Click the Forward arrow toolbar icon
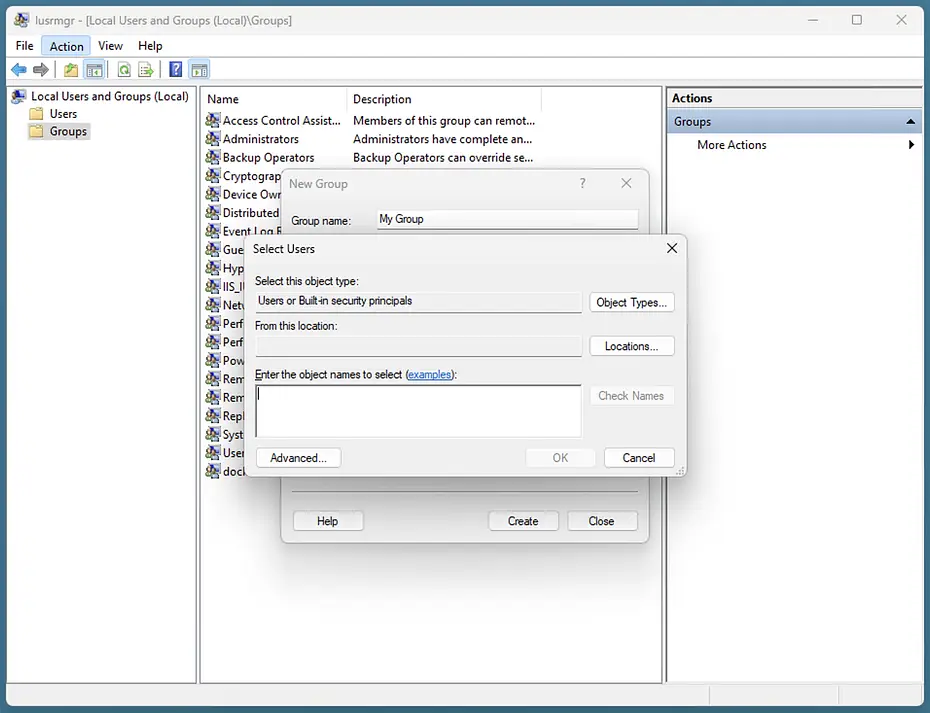 41,70
